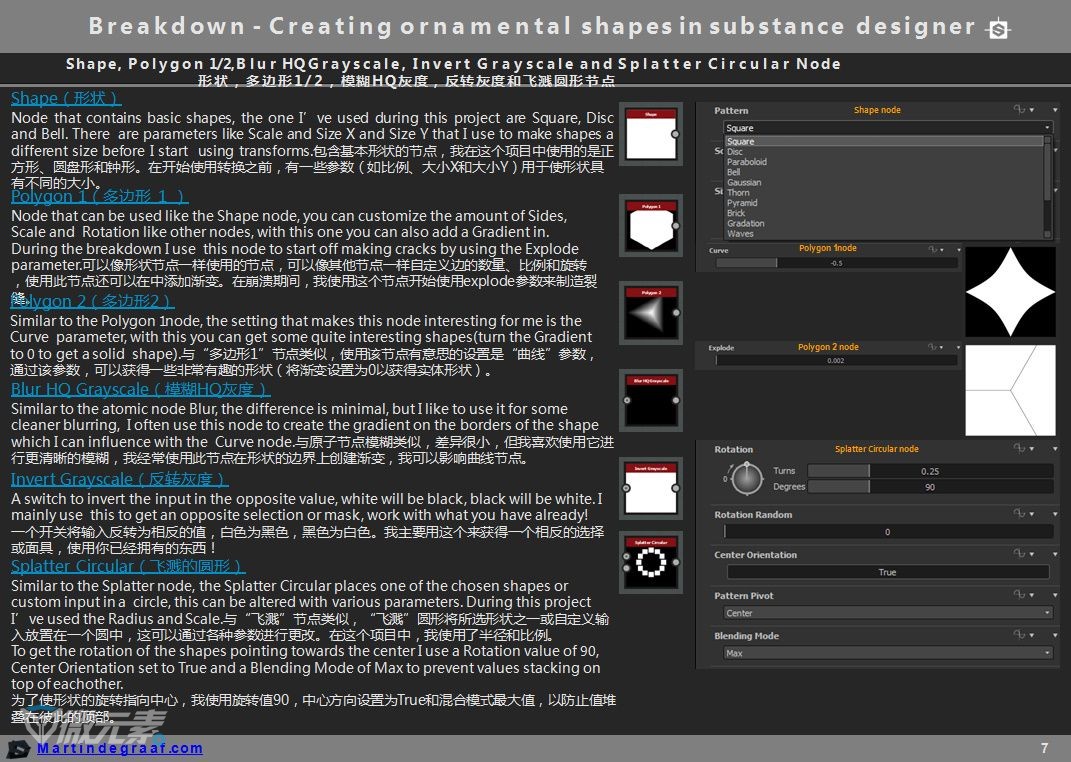Select Paraboloid in the Pattern list
Viewport: 1071px width, 762px height.
(x=884, y=162)
